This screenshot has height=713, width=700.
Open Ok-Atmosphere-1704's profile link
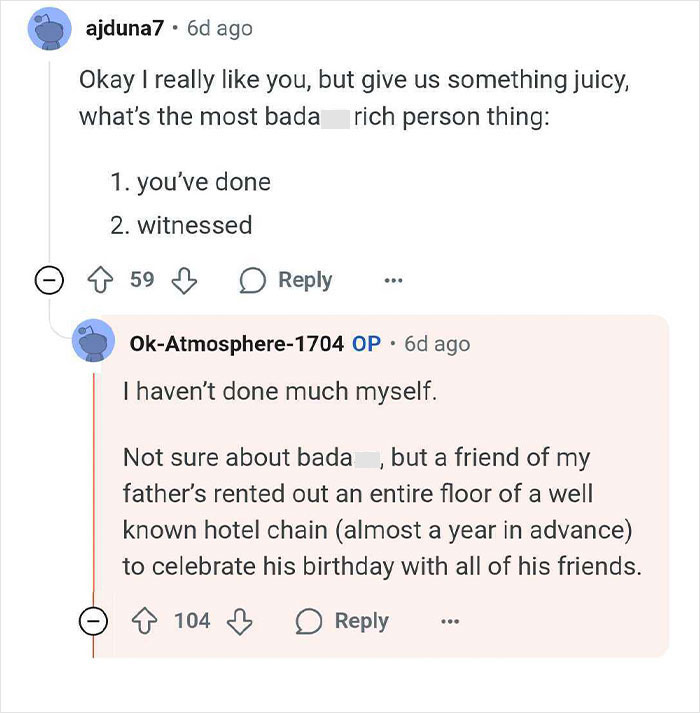pyautogui.click(x=236, y=343)
